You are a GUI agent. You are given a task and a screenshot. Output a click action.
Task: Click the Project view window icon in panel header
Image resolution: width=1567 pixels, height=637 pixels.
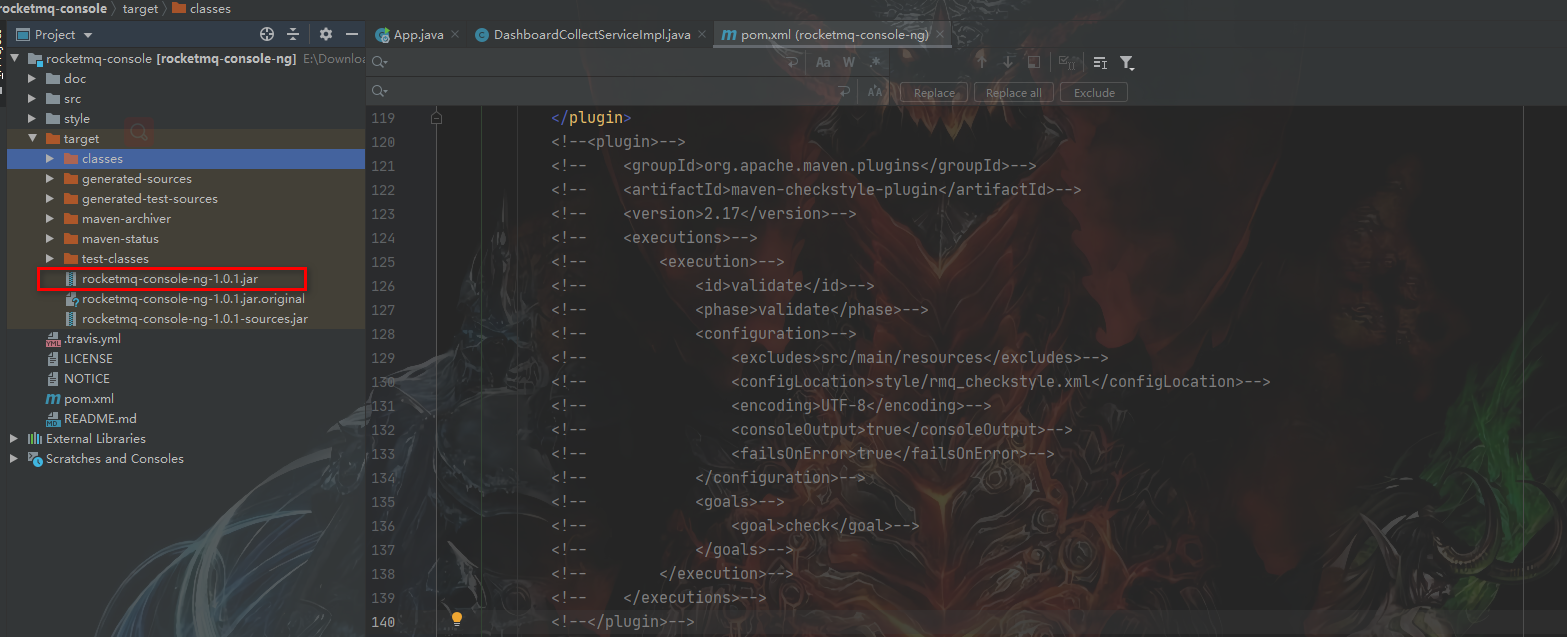(x=23, y=34)
